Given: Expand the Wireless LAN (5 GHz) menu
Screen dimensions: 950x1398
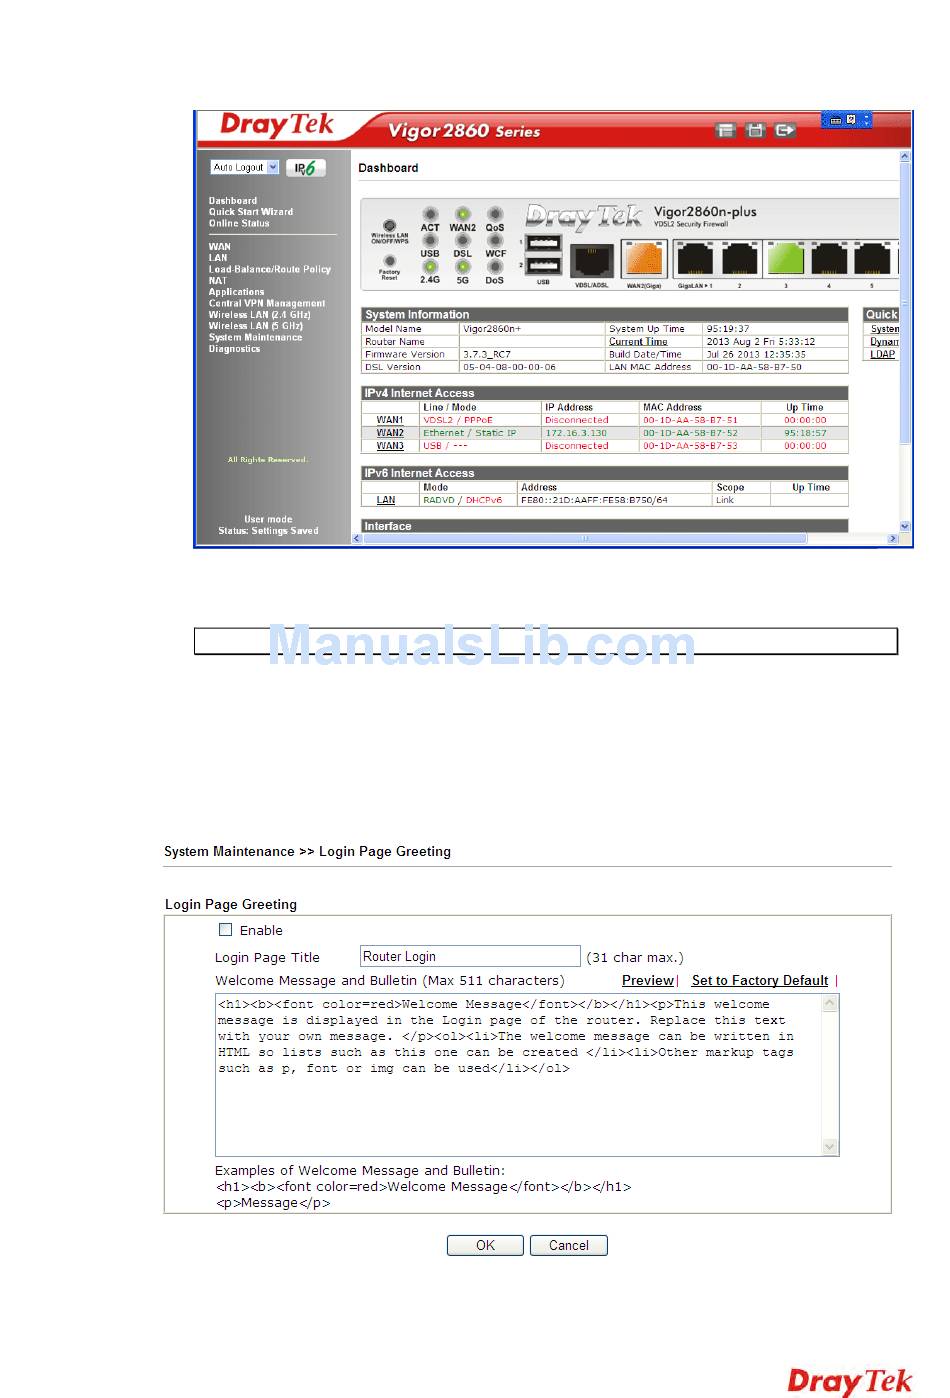Looking at the screenshot, I should click(256, 326).
